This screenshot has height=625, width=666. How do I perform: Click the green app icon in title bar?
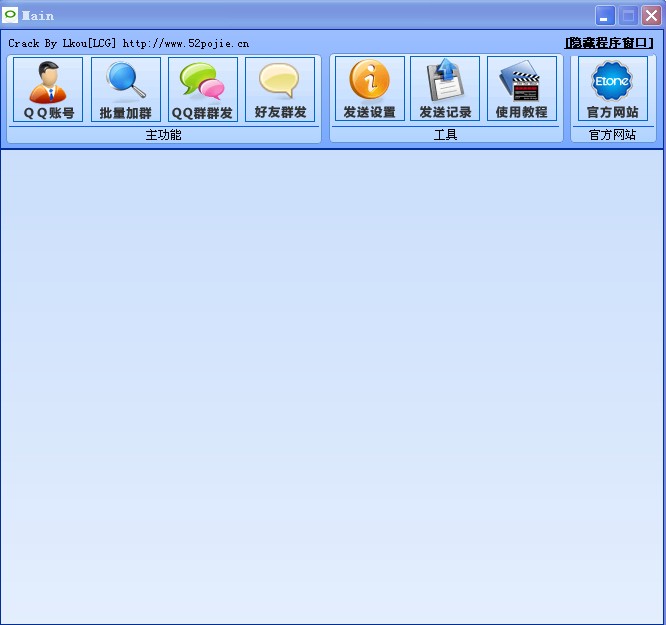coord(11,15)
